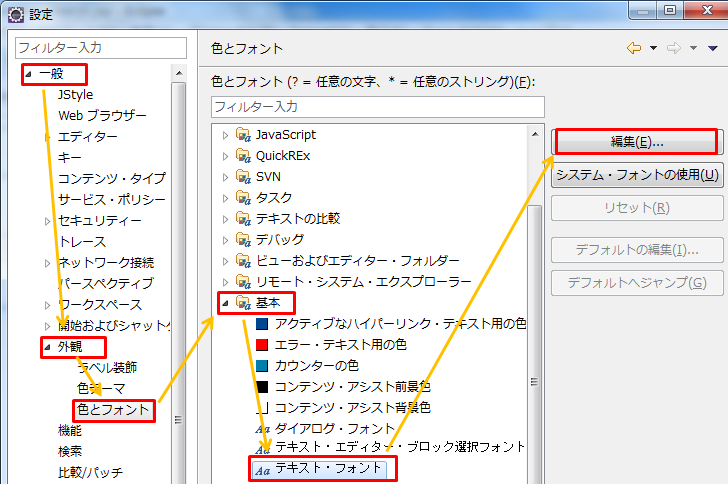Select the black swatch for コンテンツ・アシスト前景色

point(262,386)
